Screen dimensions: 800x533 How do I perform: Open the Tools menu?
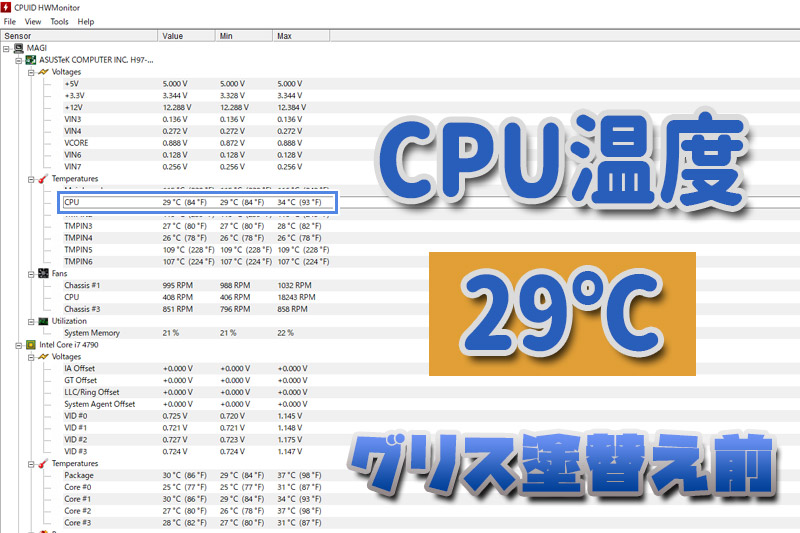59,21
